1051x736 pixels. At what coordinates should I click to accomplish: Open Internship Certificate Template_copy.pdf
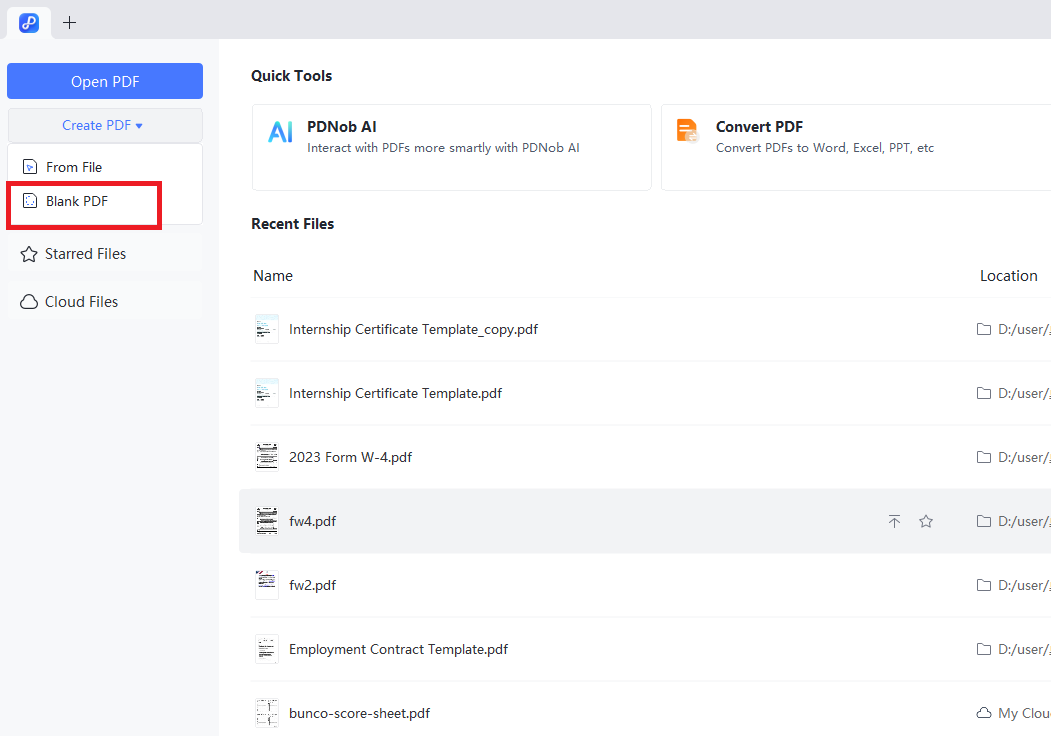coord(412,328)
